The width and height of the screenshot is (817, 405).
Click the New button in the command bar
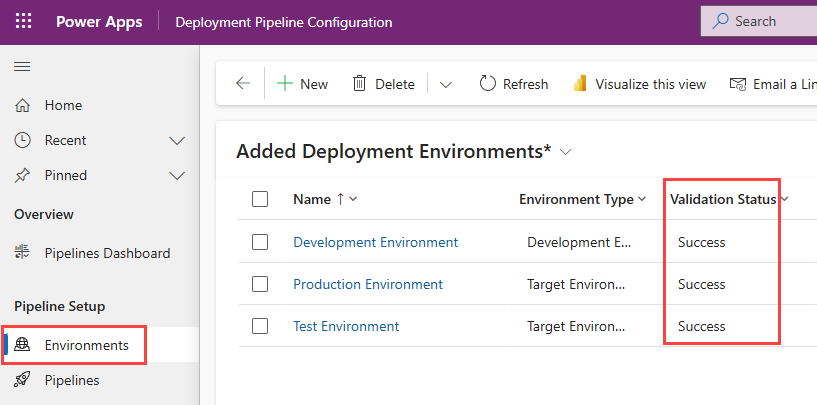coord(302,84)
